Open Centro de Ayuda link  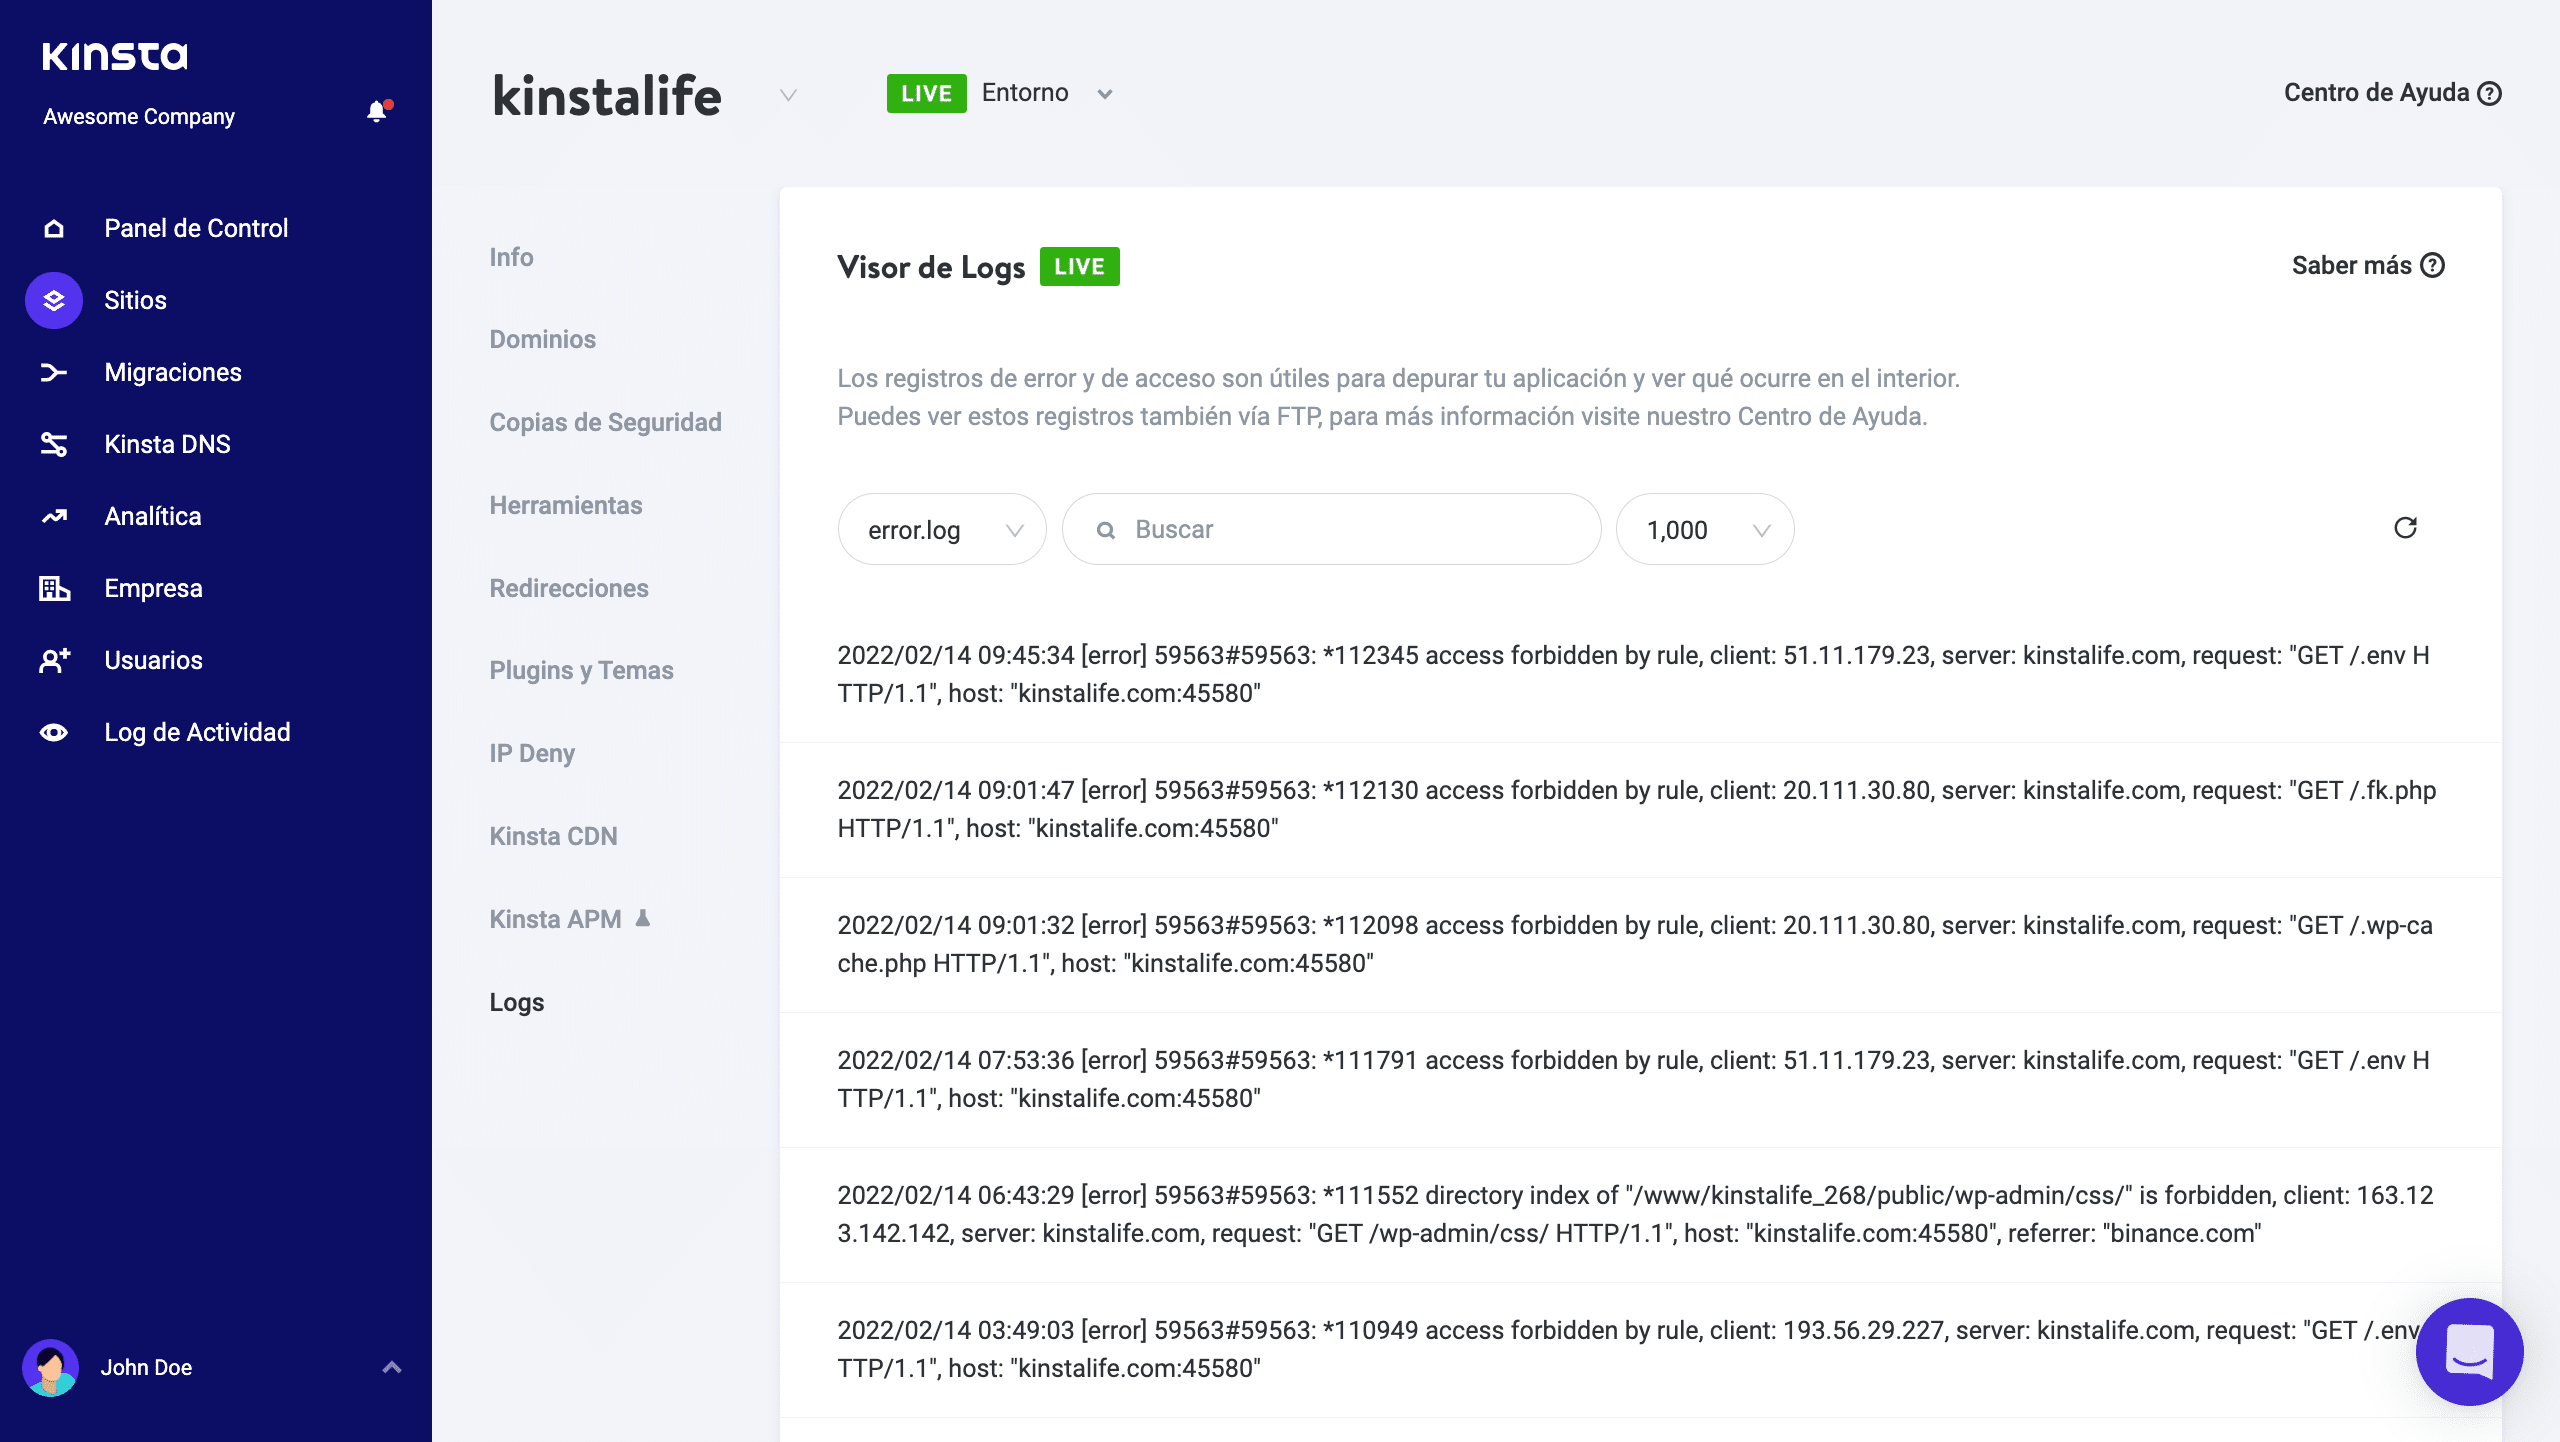2391,93
